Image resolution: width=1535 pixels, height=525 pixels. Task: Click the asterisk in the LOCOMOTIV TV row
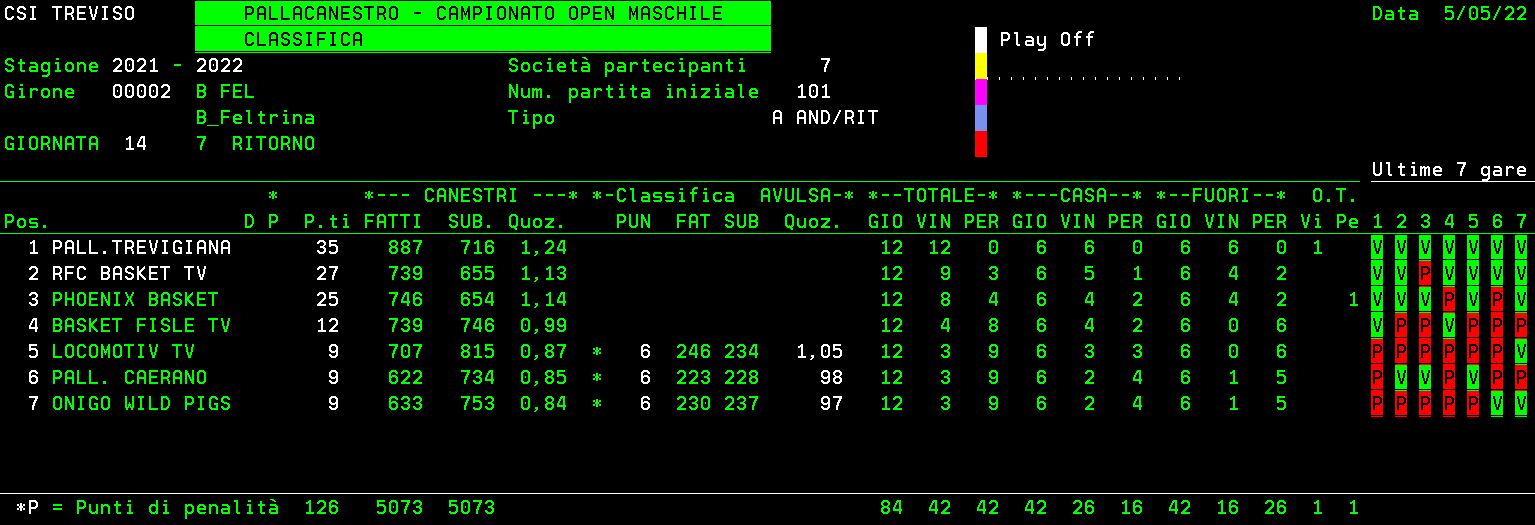597,352
